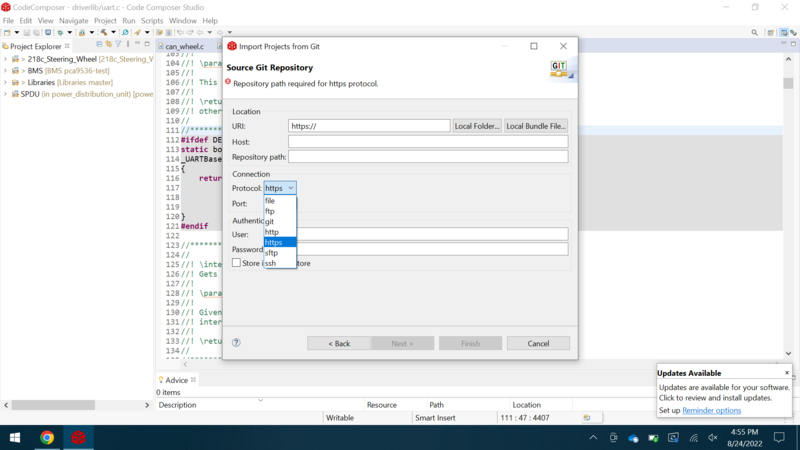Open the Scripts menu
This screenshot has height=450, width=800.
pyautogui.click(x=152, y=21)
